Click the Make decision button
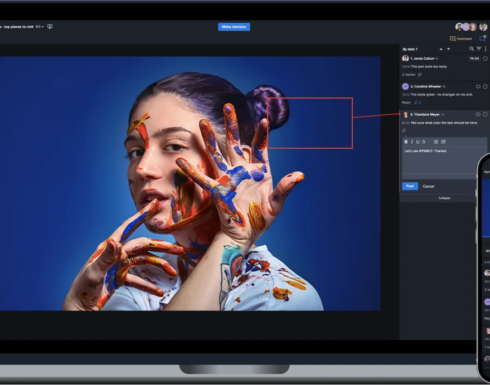 234,27
